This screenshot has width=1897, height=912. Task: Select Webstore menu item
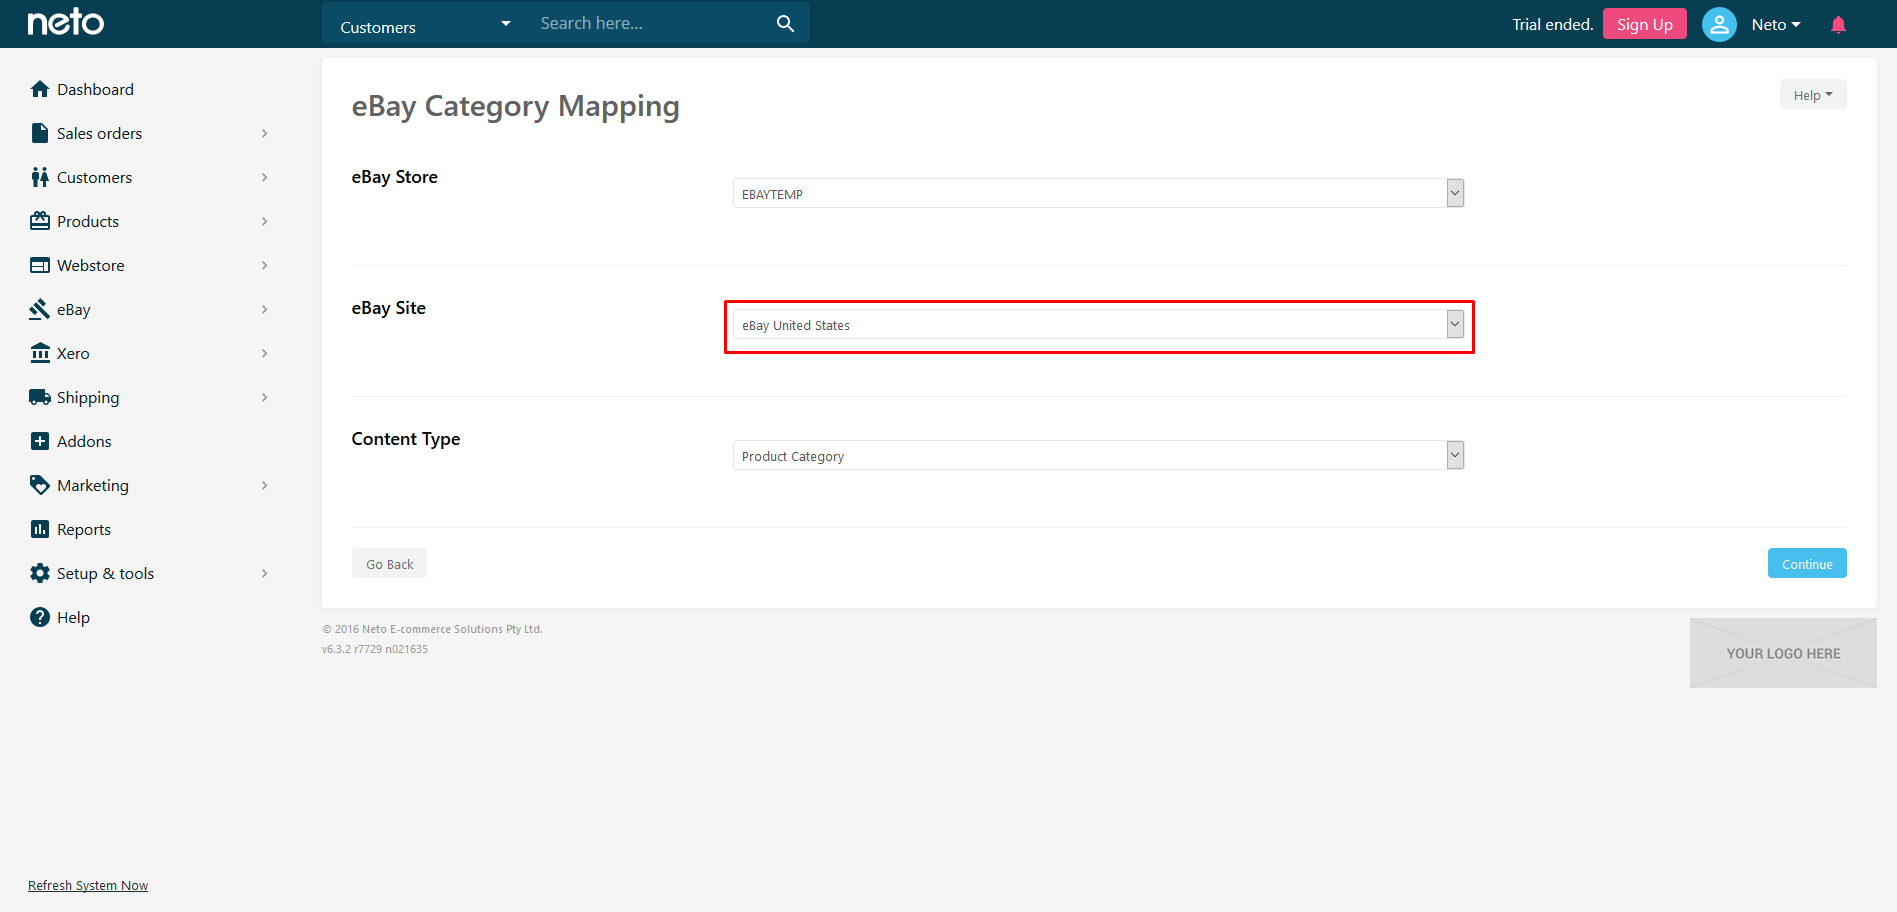pos(91,265)
